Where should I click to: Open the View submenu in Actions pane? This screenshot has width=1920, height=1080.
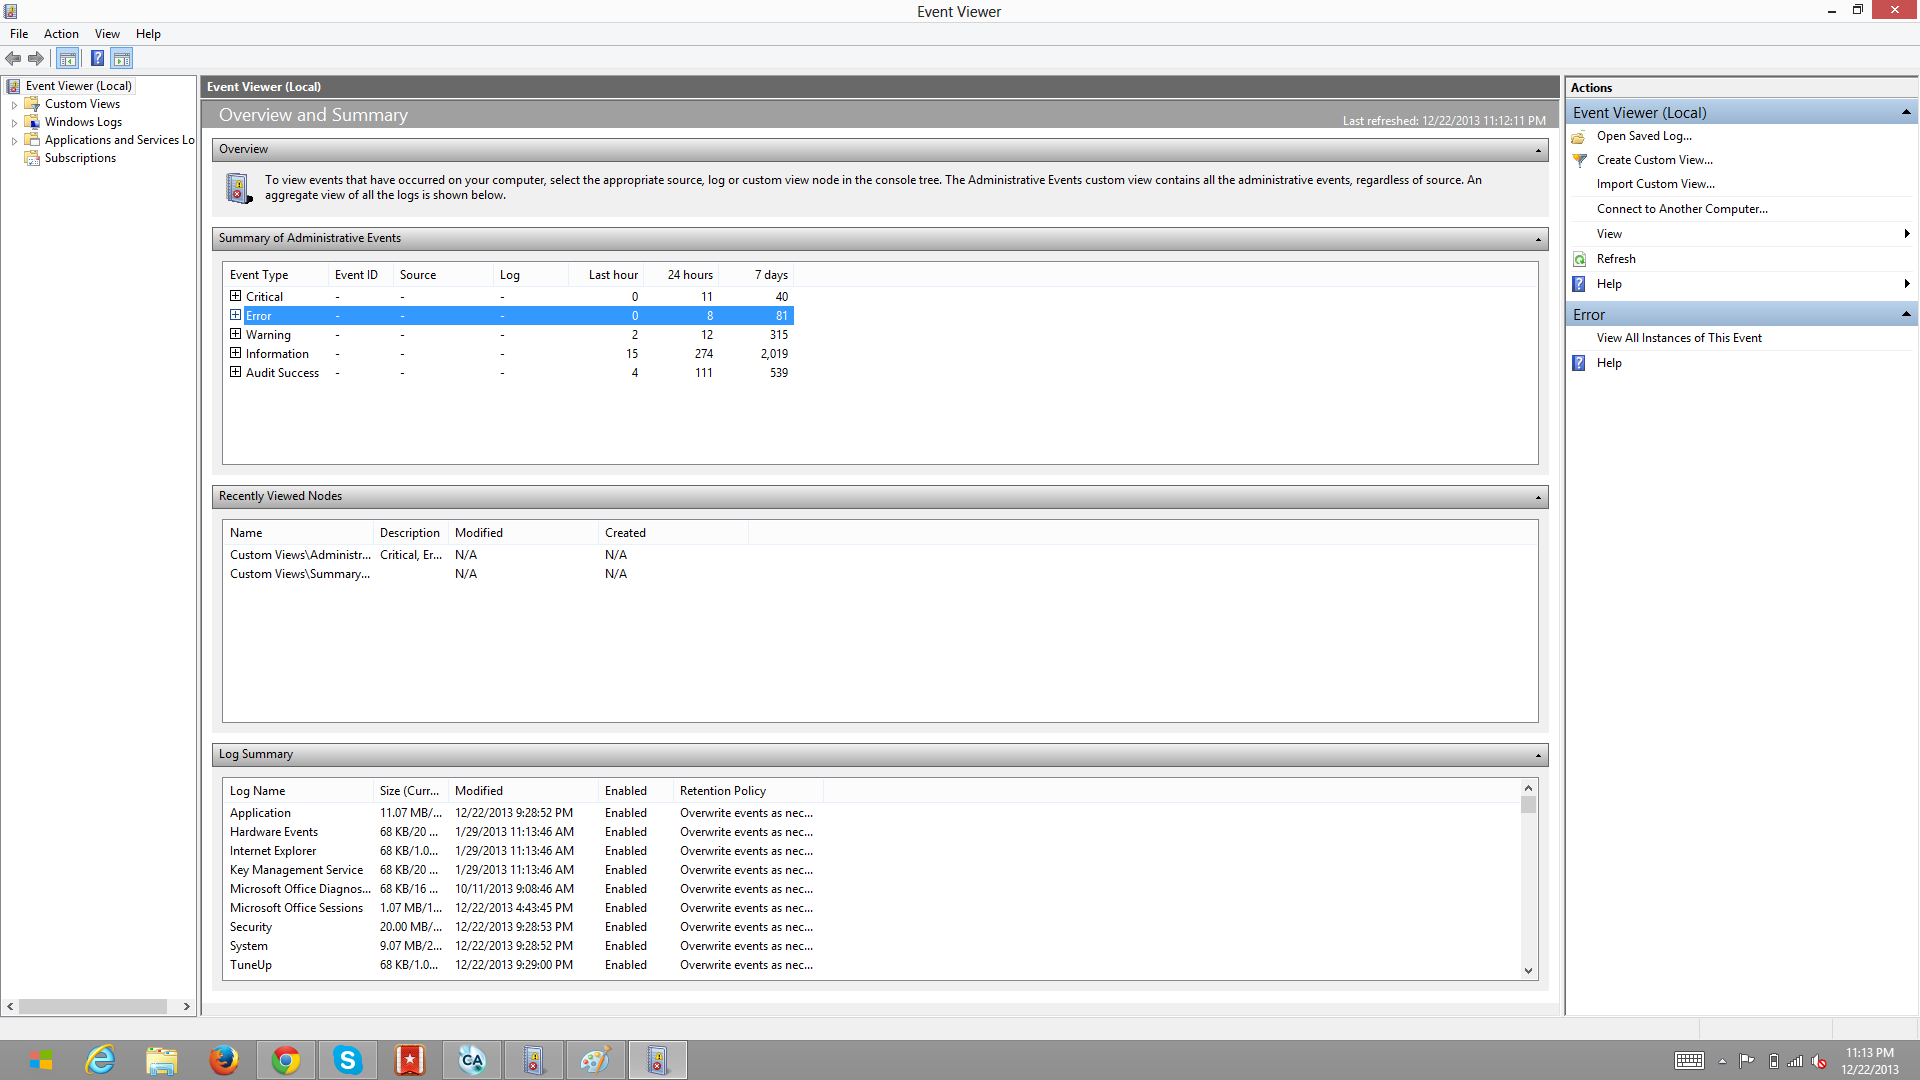(1742, 234)
